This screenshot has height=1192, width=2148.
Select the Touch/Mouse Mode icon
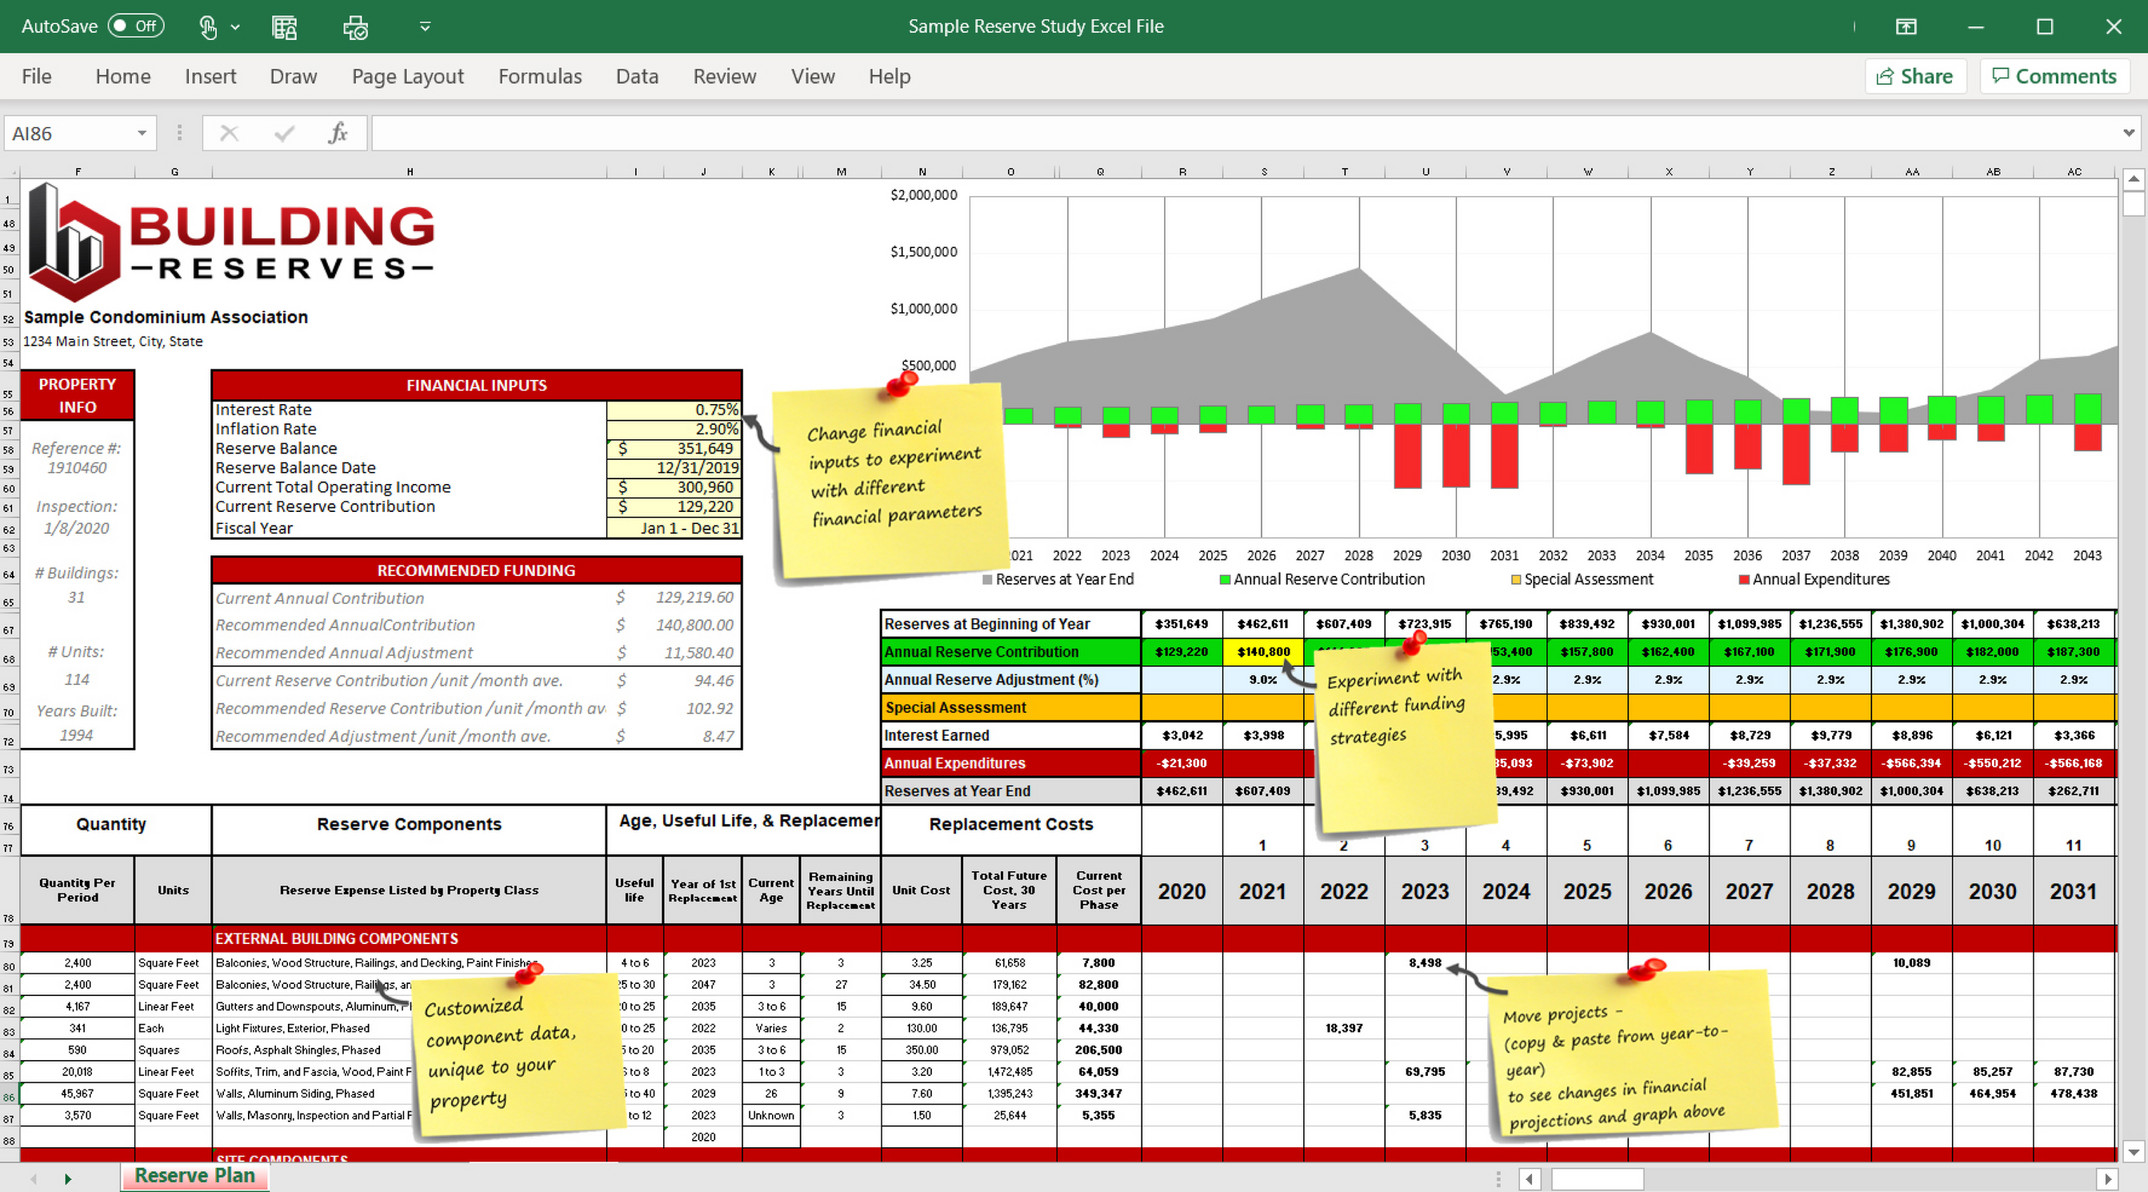click(x=208, y=27)
